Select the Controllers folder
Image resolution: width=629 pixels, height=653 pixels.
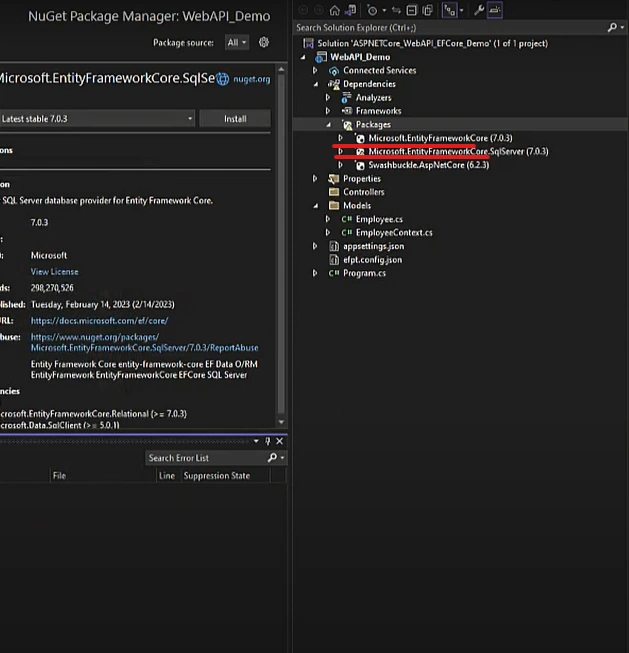click(364, 192)
